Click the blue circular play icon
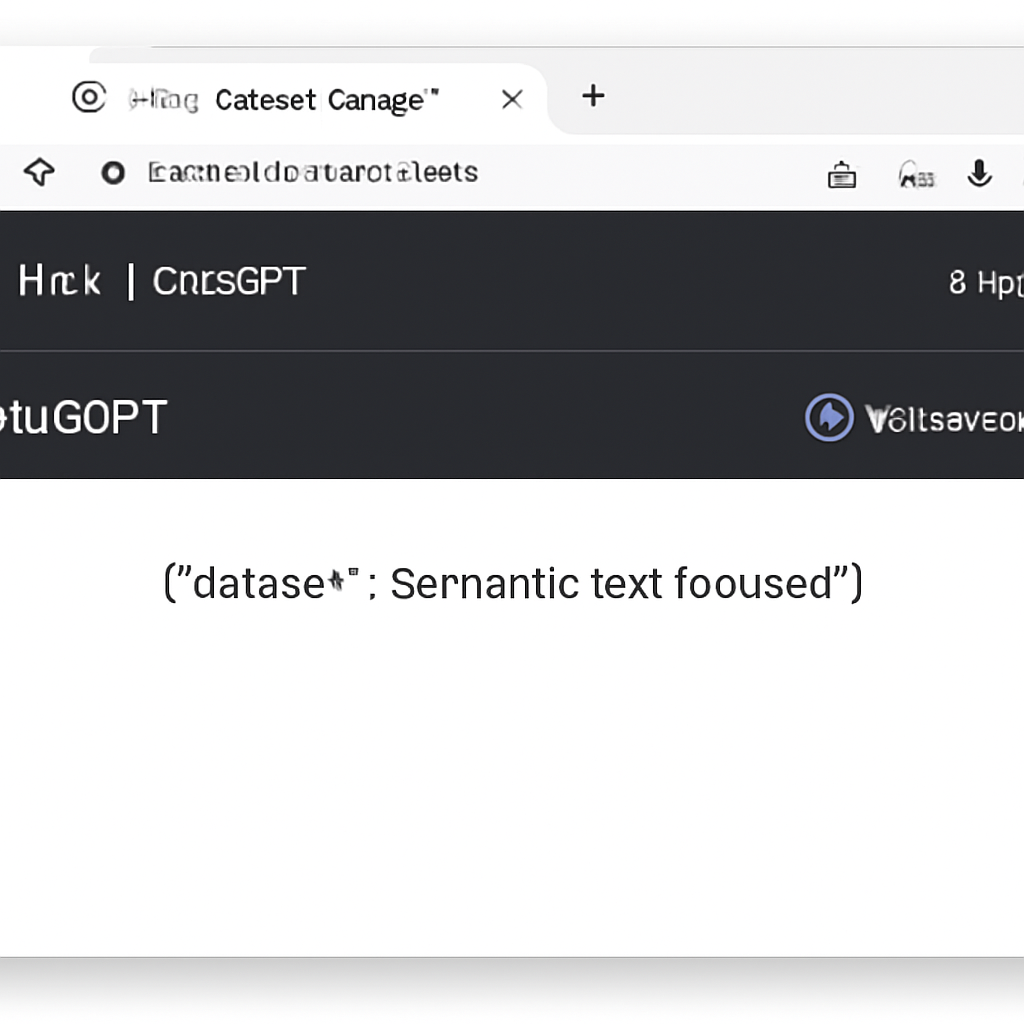Viewport: 1024px width, 1024px height. point(829,417)
